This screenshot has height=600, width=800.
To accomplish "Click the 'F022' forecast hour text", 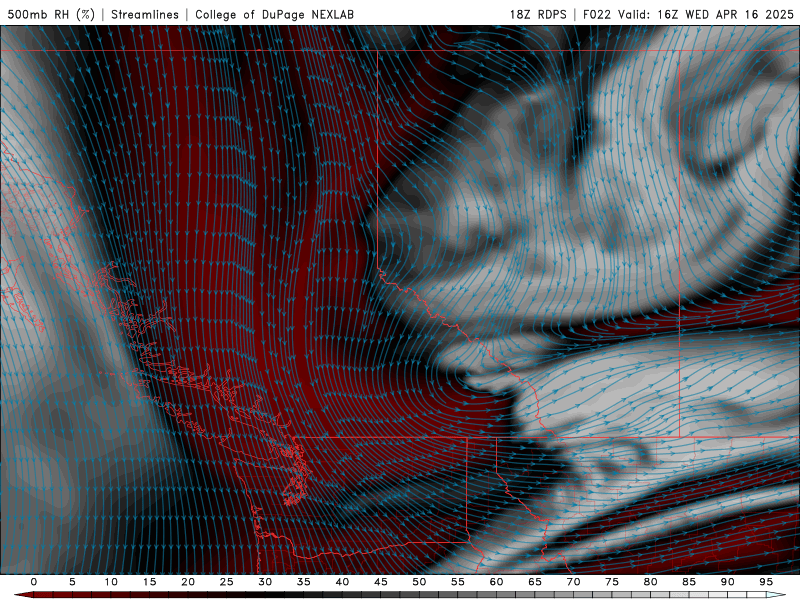I will pyautogui.click(x=597, y=14).
